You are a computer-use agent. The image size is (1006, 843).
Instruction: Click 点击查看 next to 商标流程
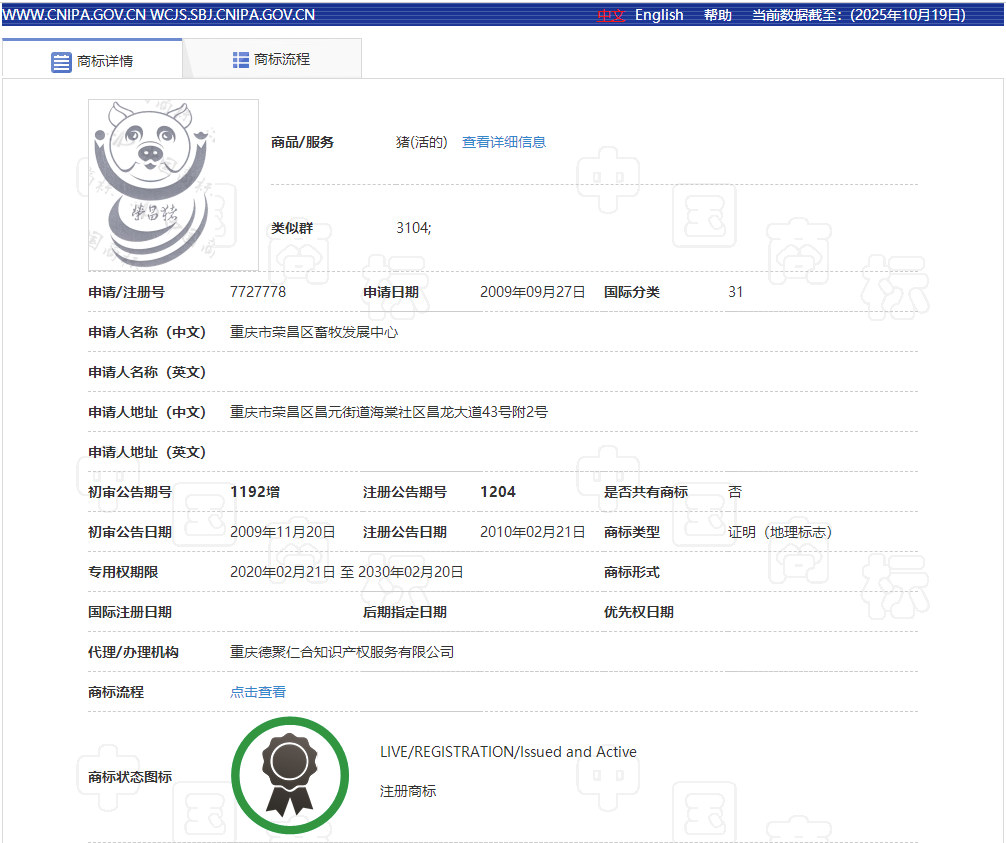(x=258, y=692)
